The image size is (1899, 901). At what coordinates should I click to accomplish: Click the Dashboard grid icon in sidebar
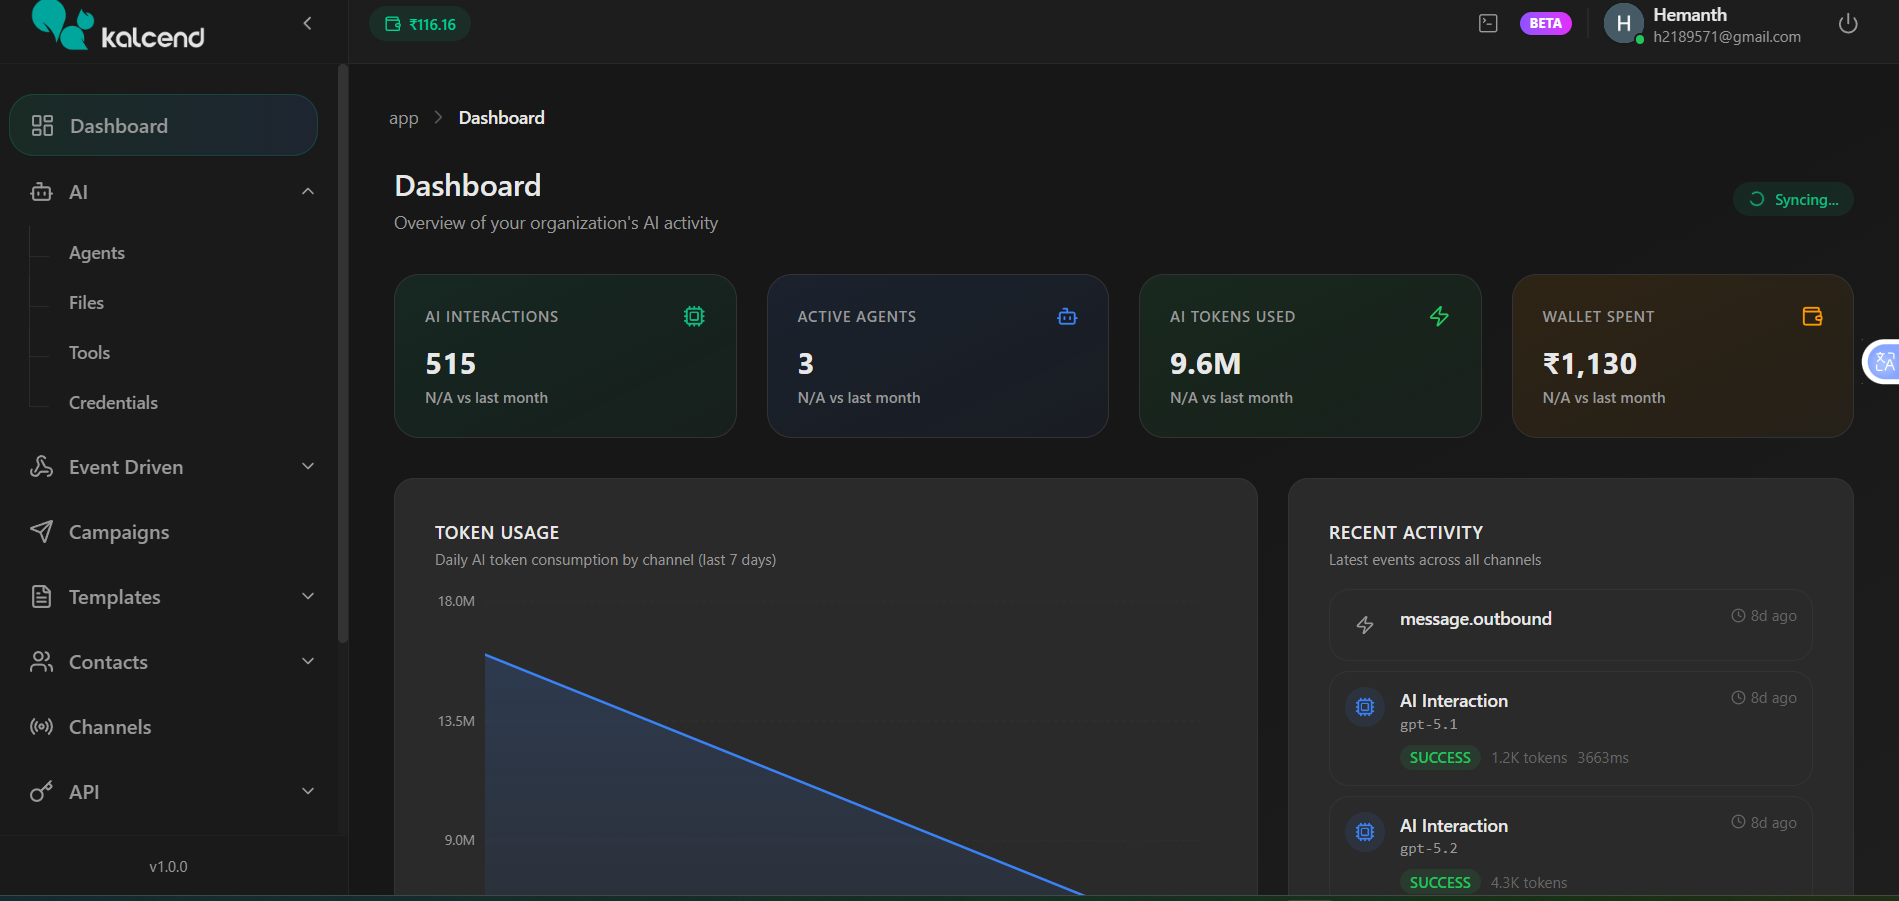click(x=42, y=125)
